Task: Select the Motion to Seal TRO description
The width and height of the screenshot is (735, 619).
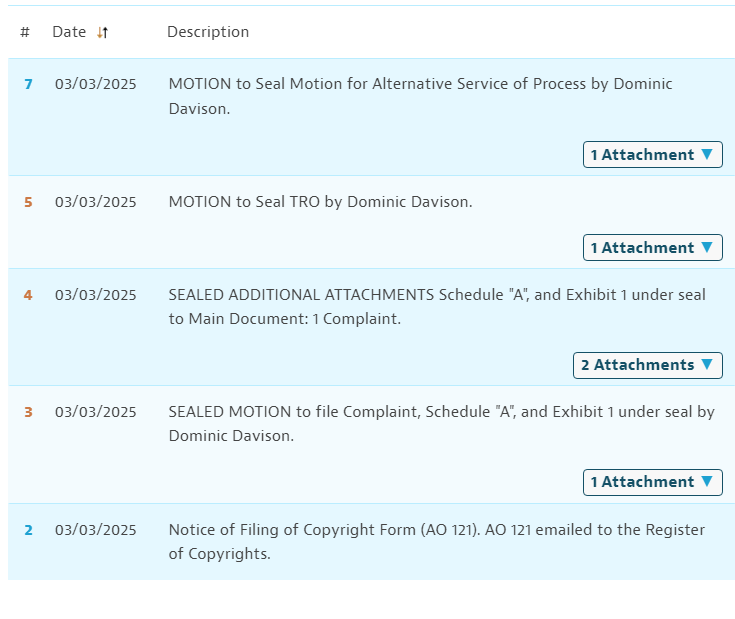Action: [x=320, y=202]
